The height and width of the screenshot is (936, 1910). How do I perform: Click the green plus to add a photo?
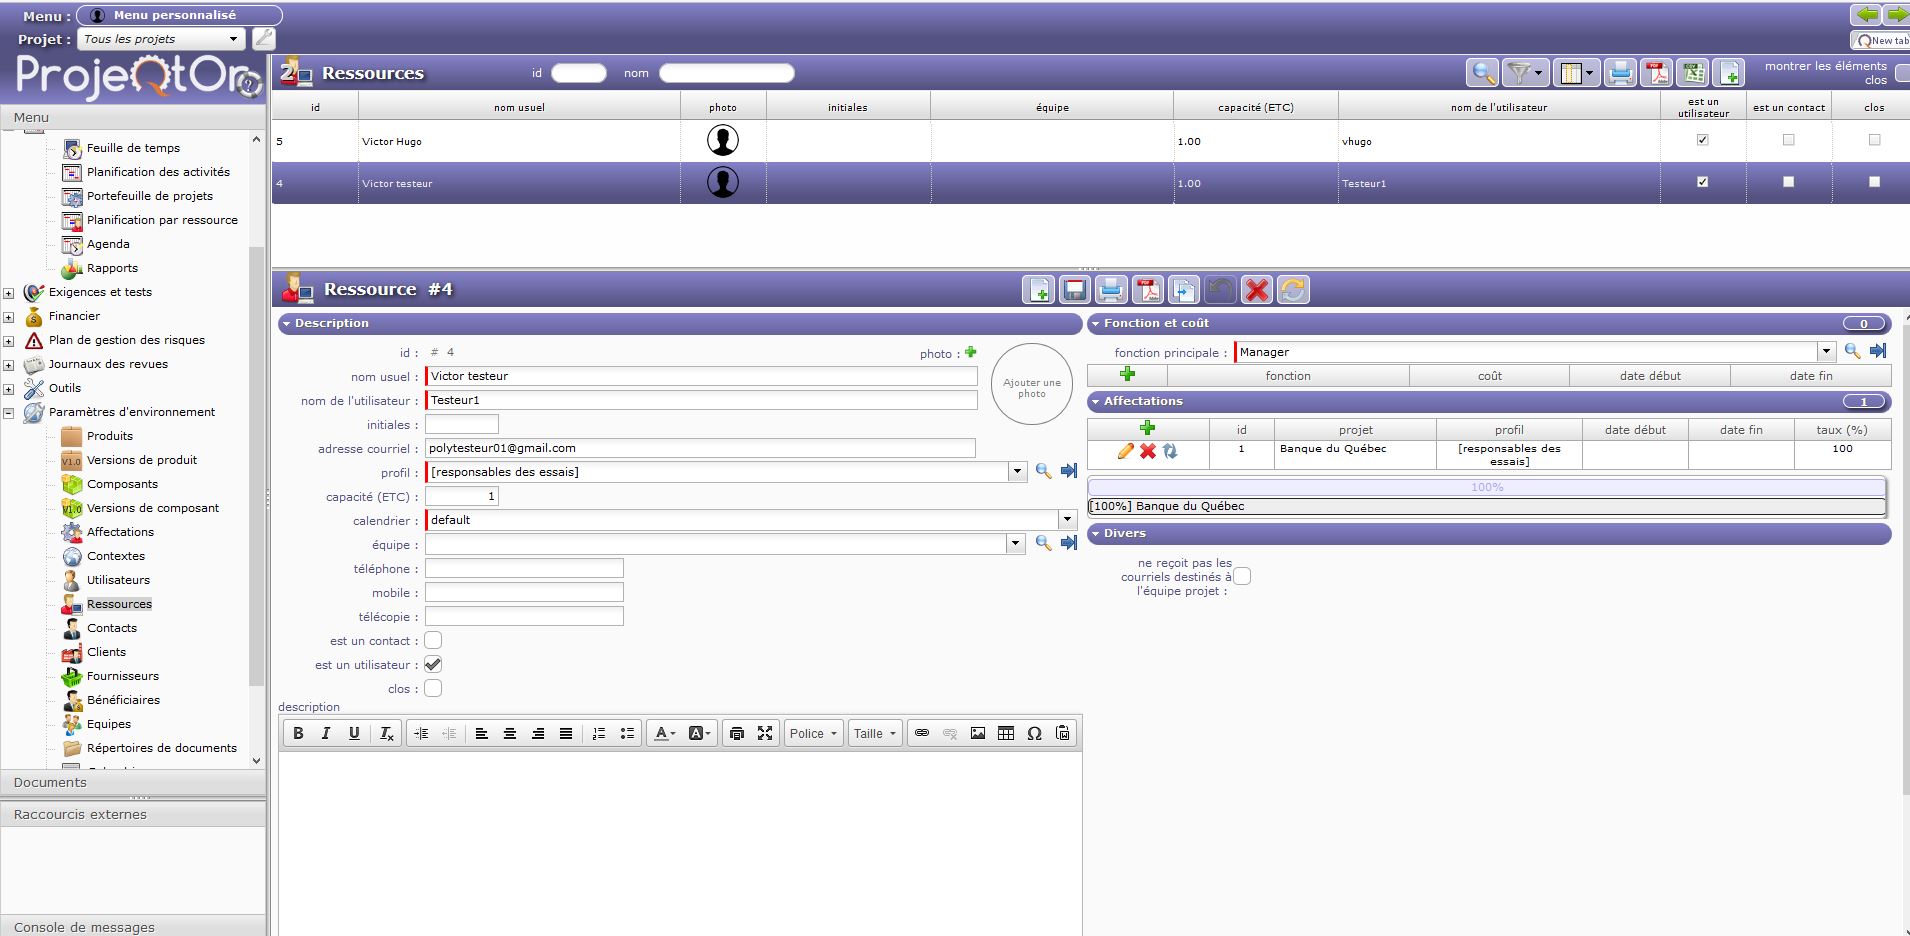coord(971,352)
